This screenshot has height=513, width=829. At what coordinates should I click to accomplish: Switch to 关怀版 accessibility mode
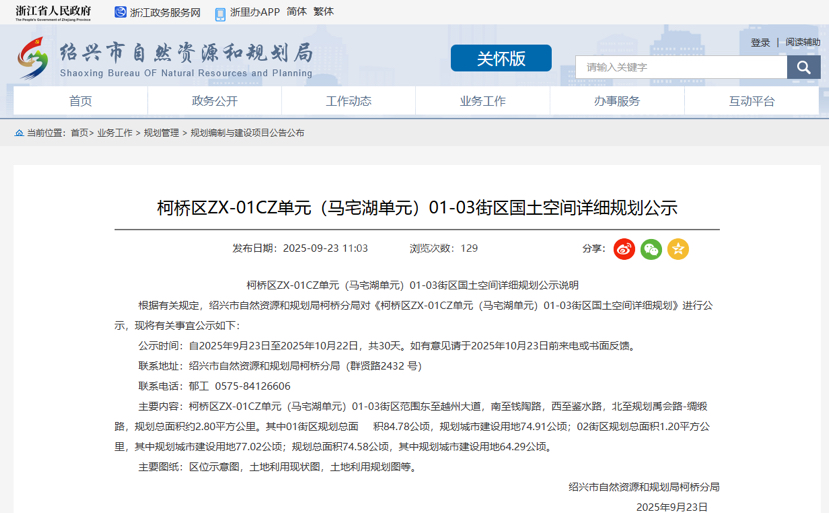(x=500, y=58)
